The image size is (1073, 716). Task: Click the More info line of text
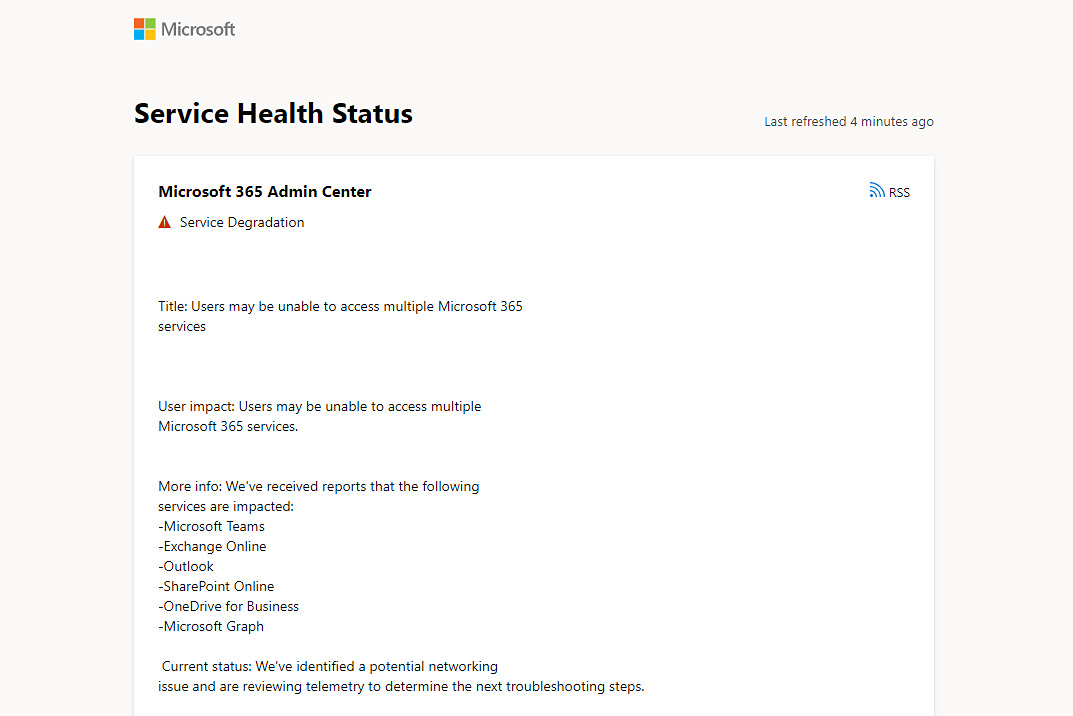[x=319, y=487]
